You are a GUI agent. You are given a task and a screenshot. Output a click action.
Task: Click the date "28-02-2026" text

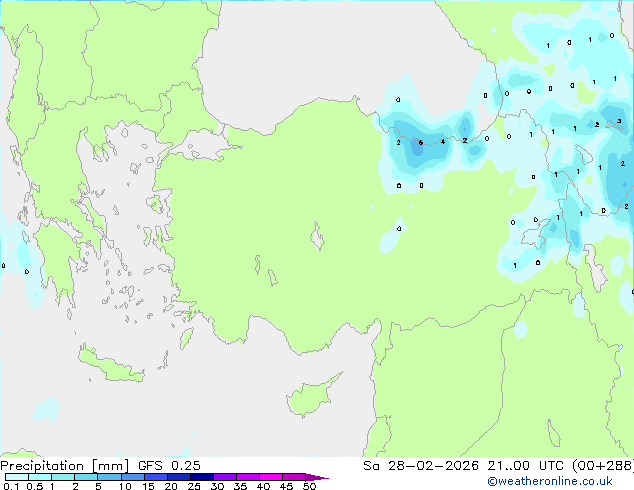(433, 465)
